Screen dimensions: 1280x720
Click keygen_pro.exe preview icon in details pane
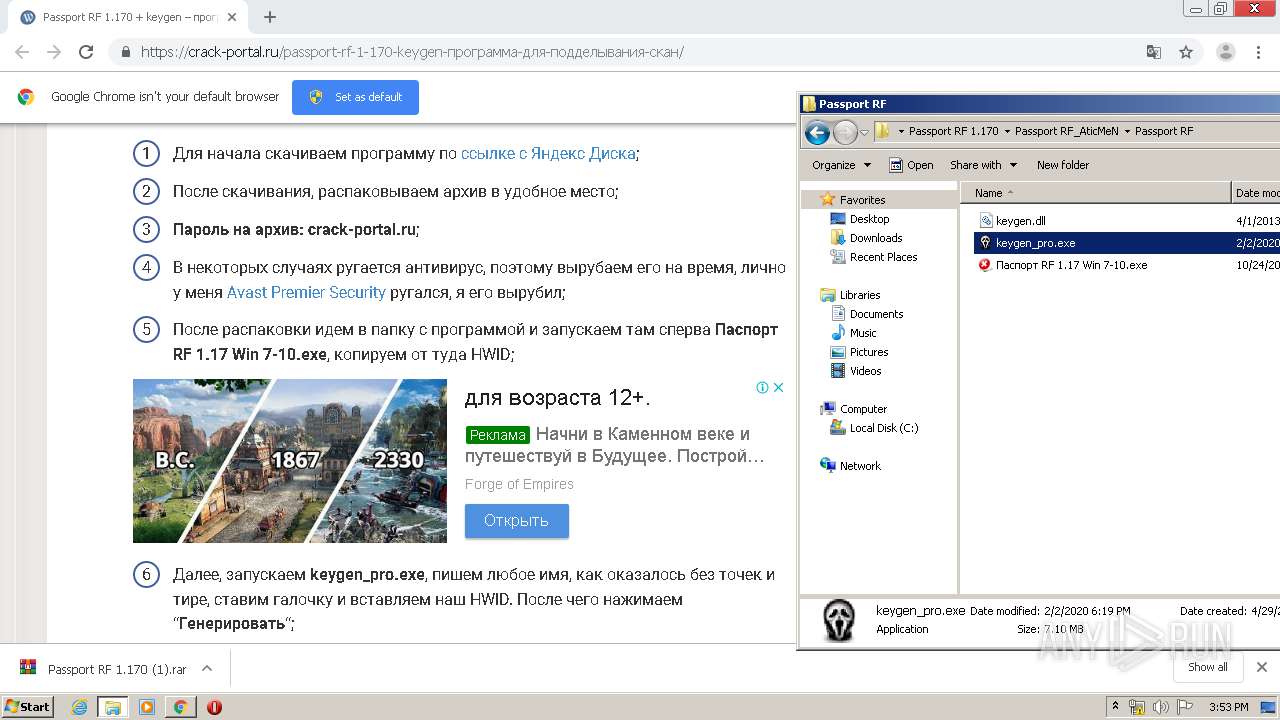[x=839, y=620]
